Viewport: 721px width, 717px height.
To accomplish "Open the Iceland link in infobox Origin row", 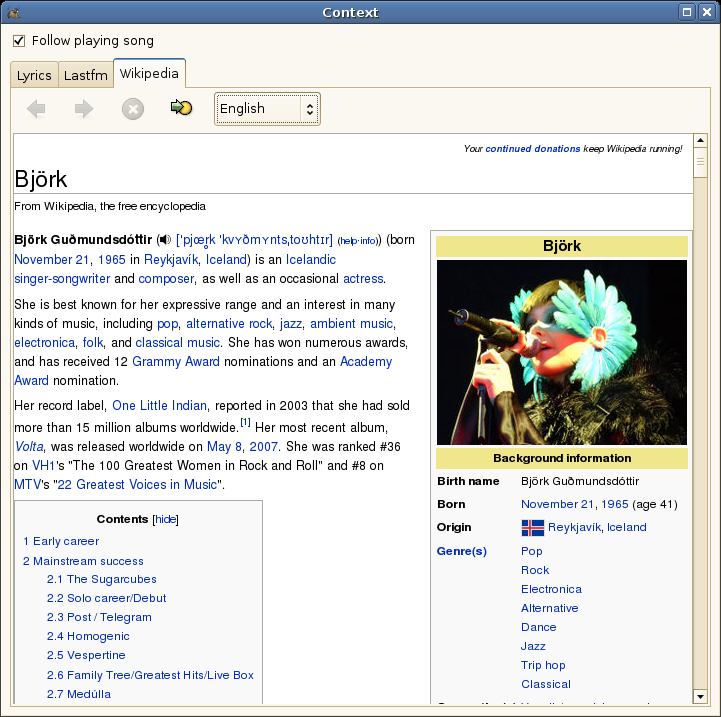I will tap(627, 528).
